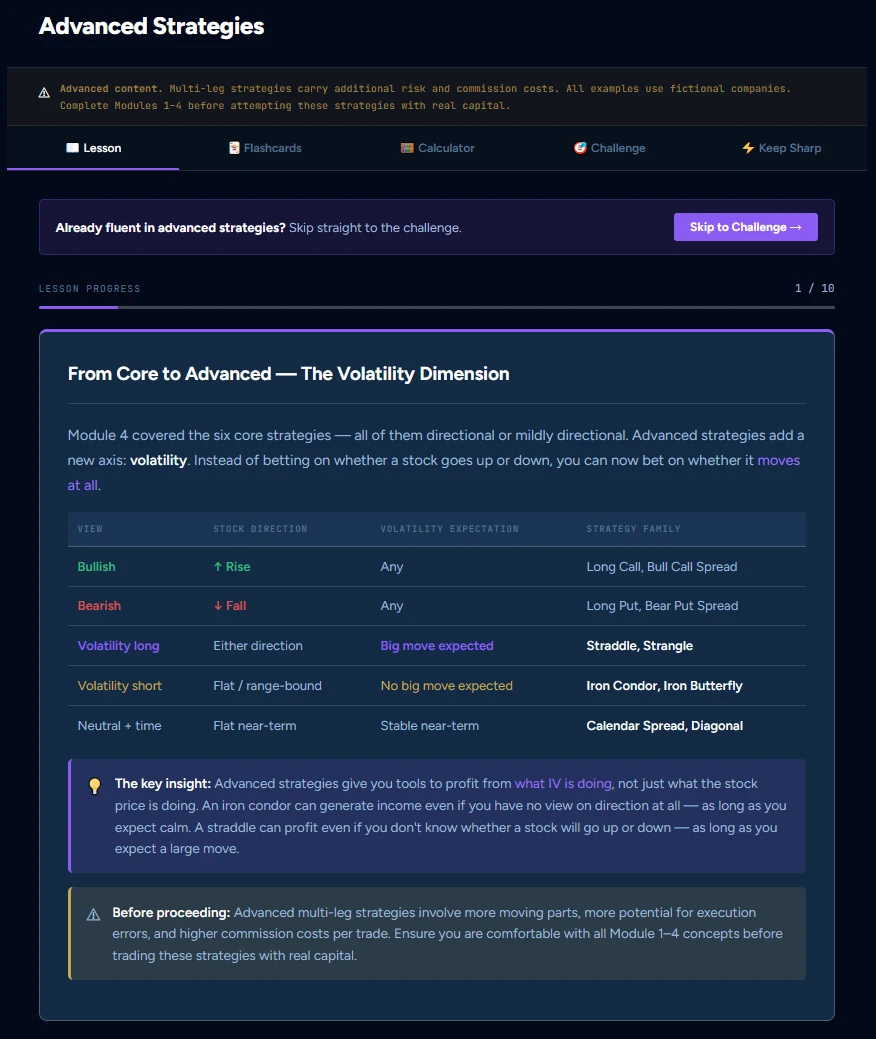876x1039 pixels.
Task: Click the VOLATILITY EXPECTATION column header
Action: tap(449, 529)
